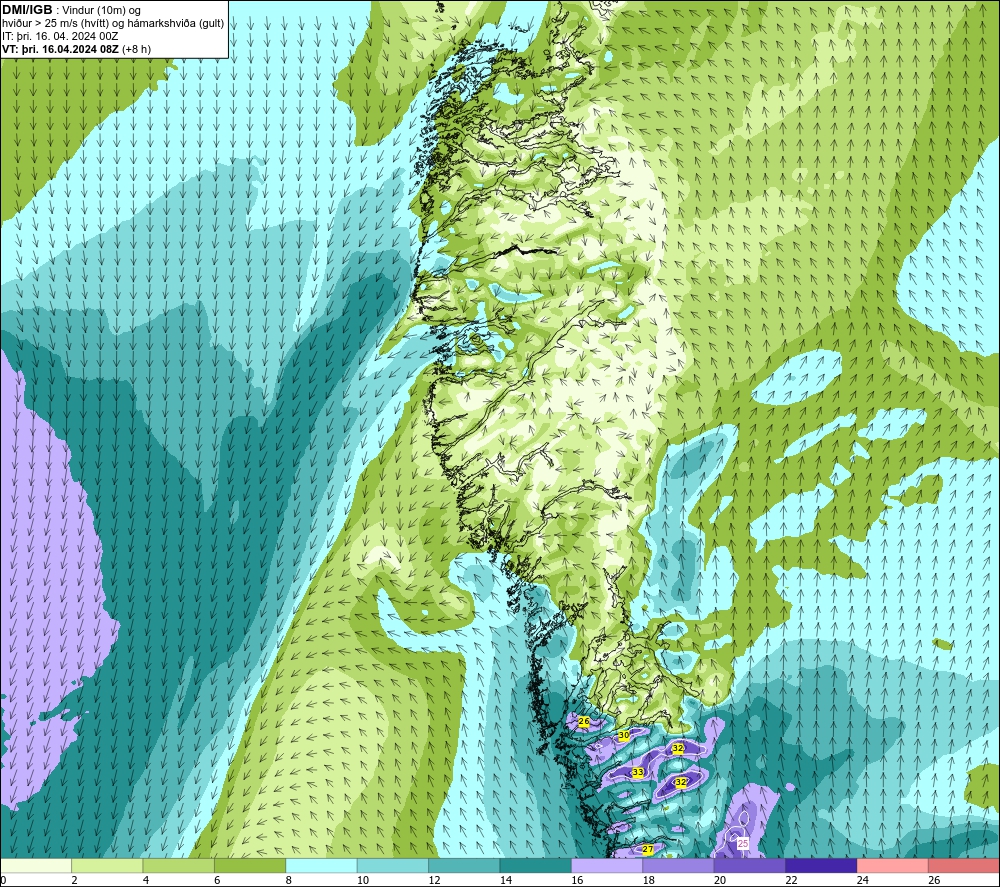Select the 24–26 m/s pink swatch
The image size is (1000, 887).
click(893, 865)
